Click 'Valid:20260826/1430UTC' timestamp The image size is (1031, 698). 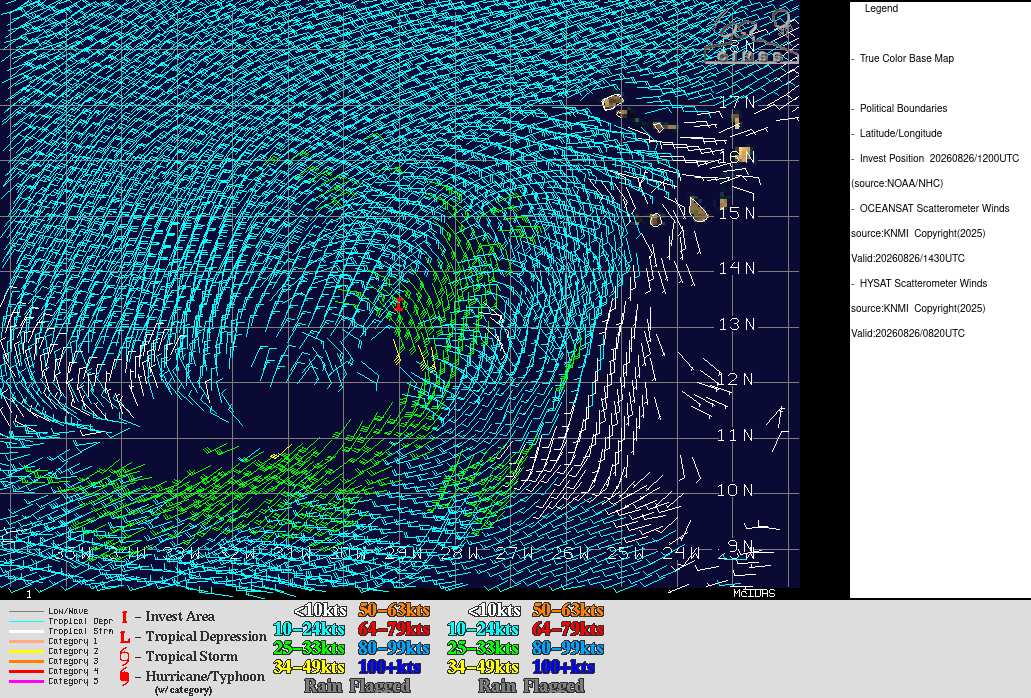coord(908,258)
